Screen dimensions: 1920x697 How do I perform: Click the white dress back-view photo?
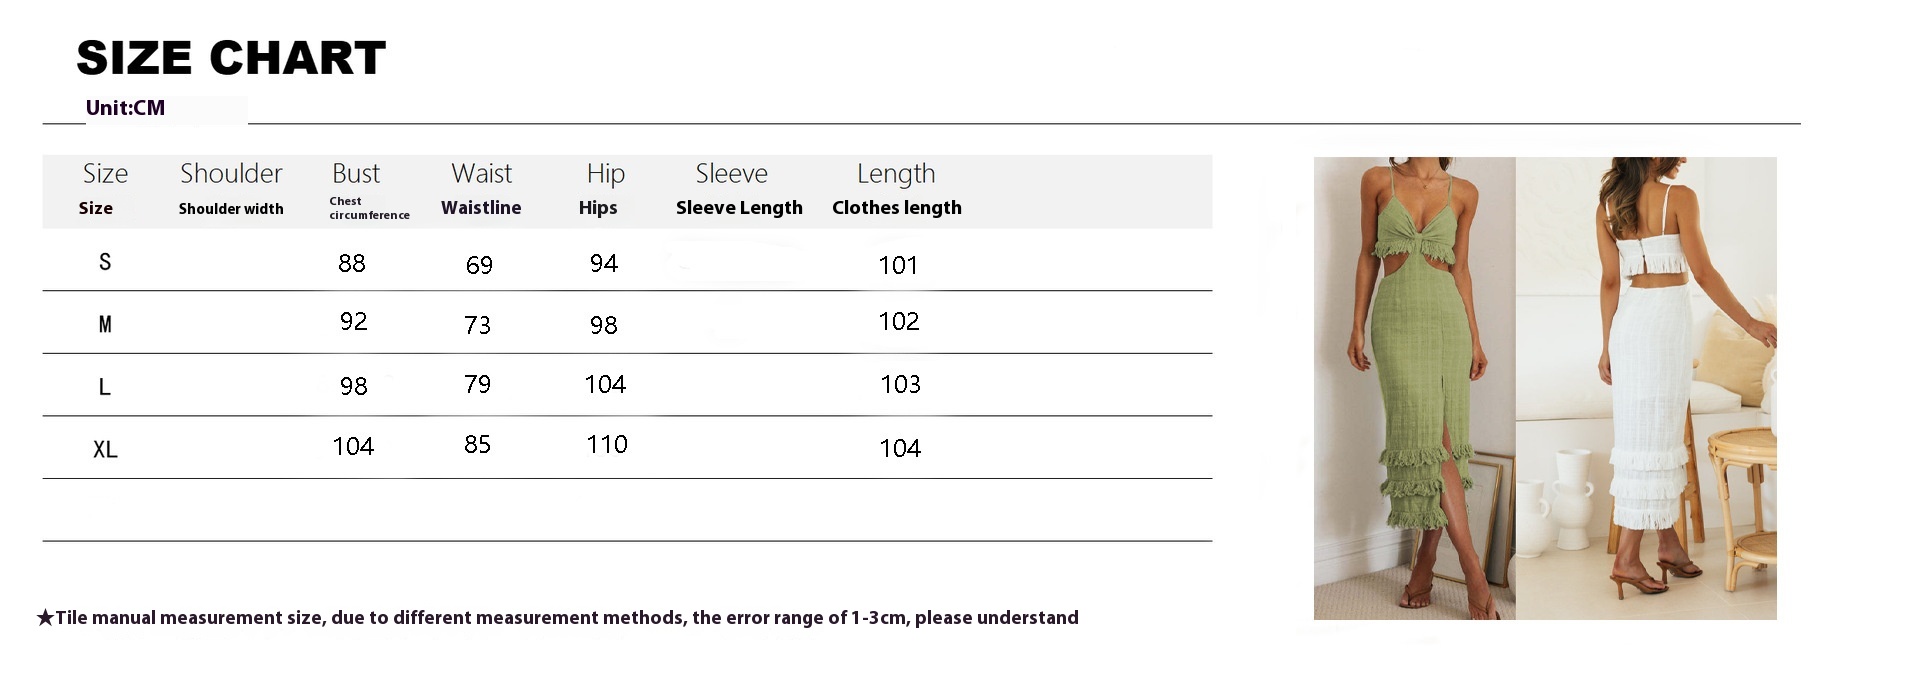tap(1646, 388)
